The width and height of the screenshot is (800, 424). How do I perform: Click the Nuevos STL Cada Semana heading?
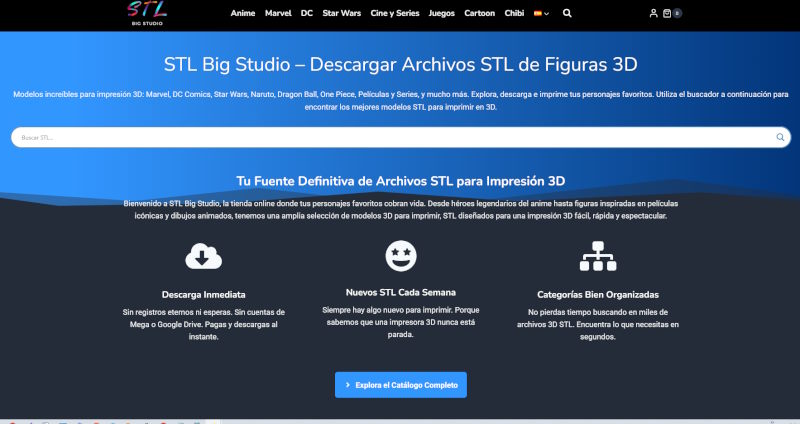tap(401, 292)
